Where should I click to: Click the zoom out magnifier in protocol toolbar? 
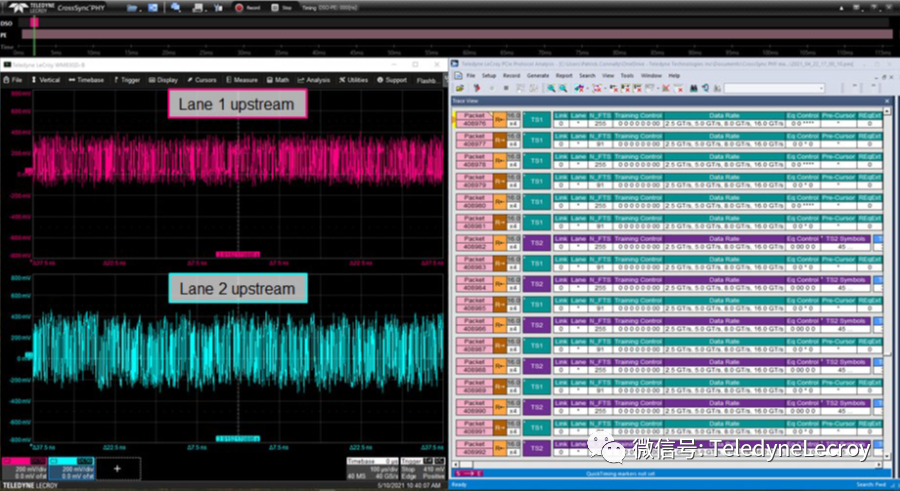pyautogui.click(x=562, y=88)
